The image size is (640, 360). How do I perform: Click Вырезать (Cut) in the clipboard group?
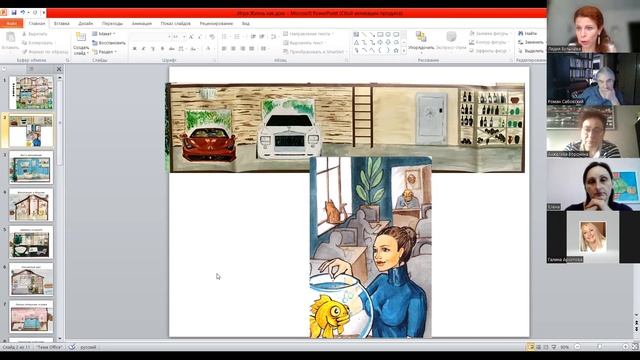pos(34,34)
